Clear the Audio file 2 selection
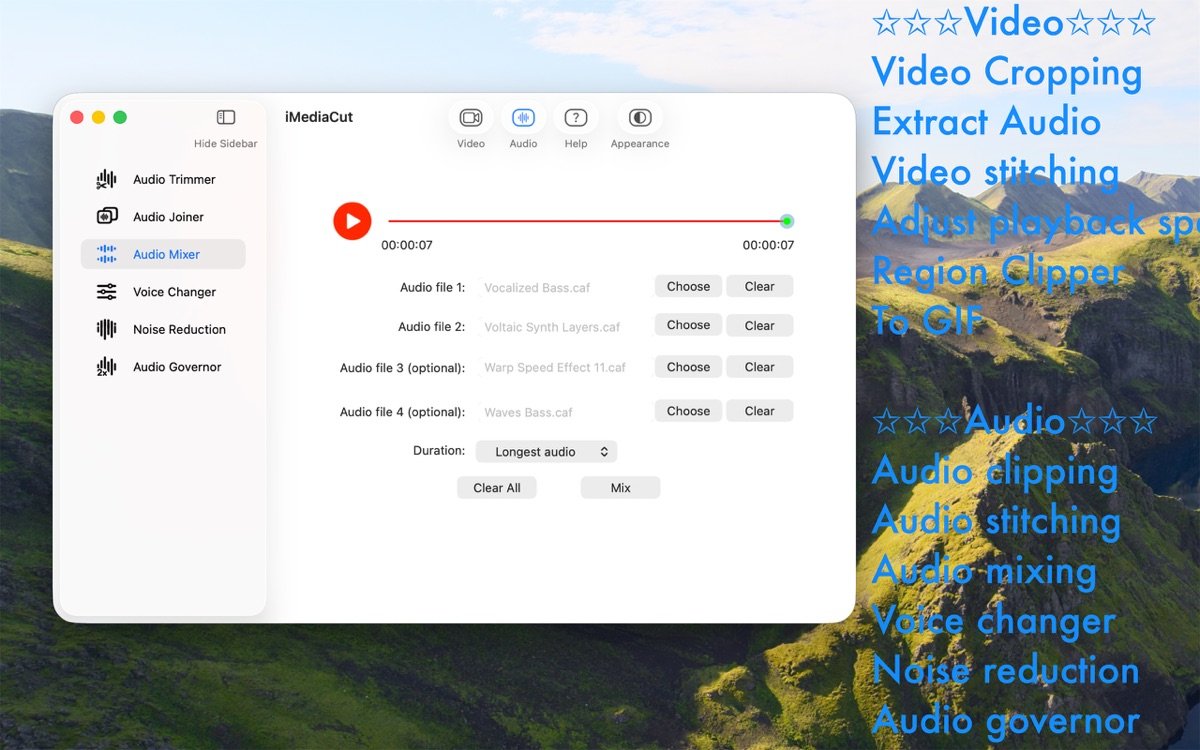 759,326
